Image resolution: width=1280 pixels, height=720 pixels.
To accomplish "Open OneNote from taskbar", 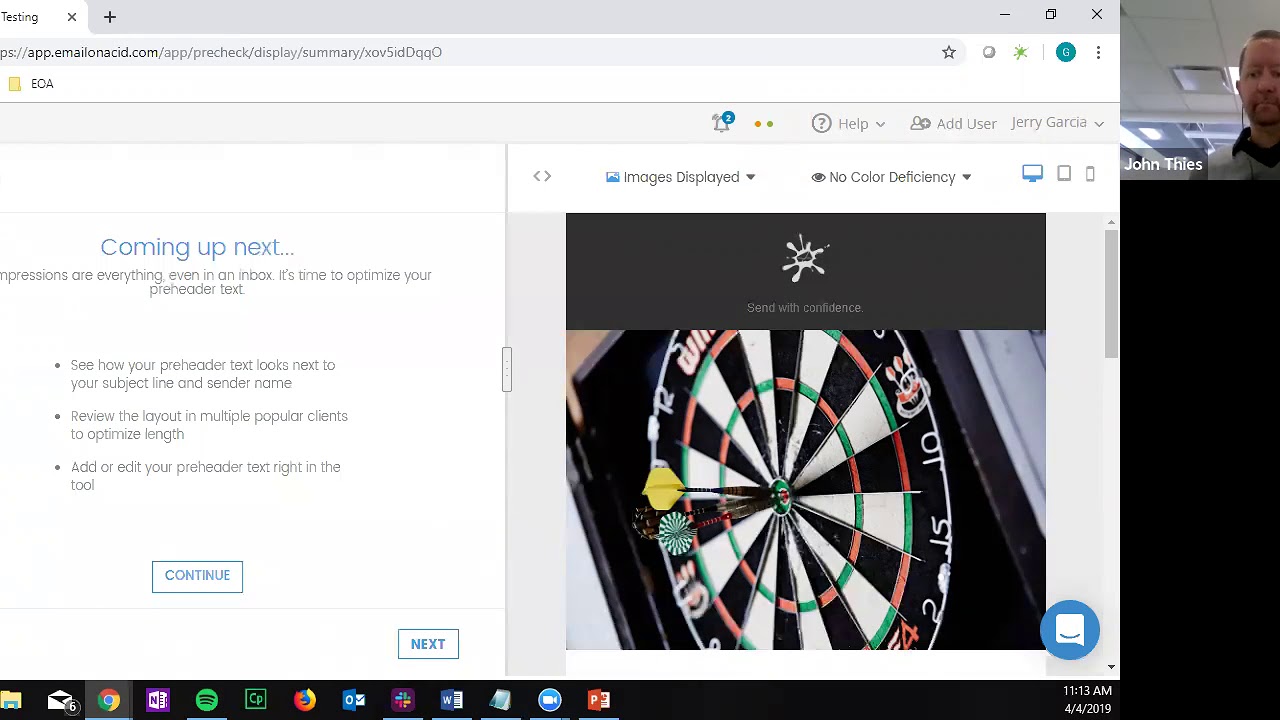I will pyautogui.click(x=158, y=700).
